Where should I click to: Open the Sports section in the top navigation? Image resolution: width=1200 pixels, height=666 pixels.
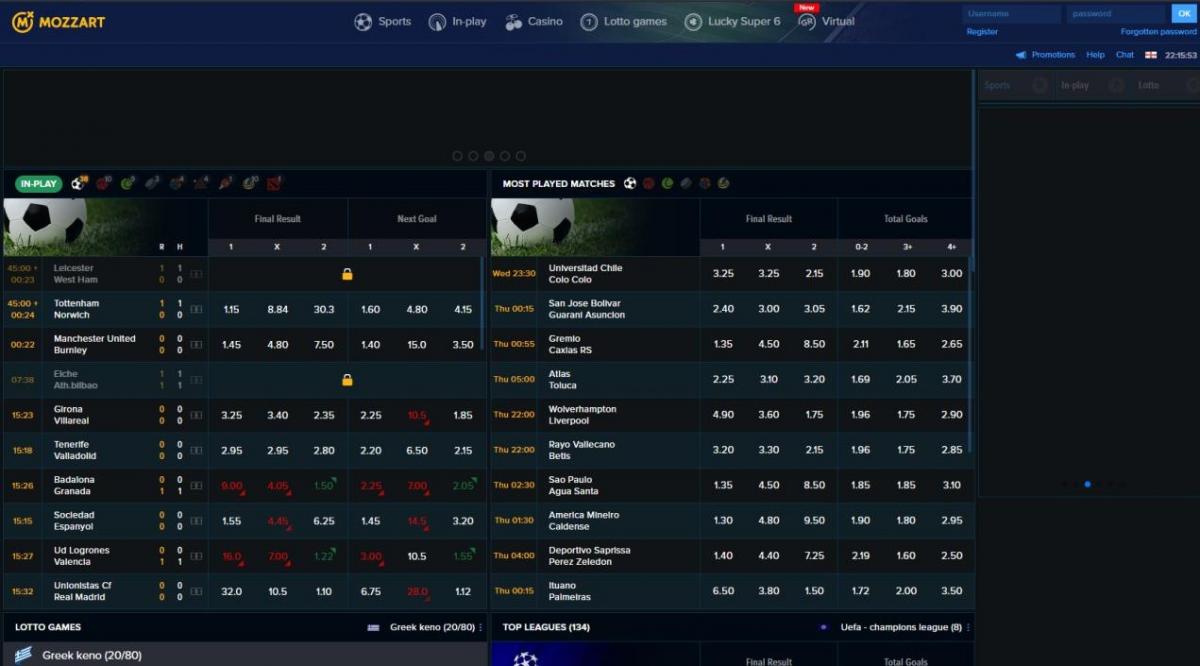(383, 21)
